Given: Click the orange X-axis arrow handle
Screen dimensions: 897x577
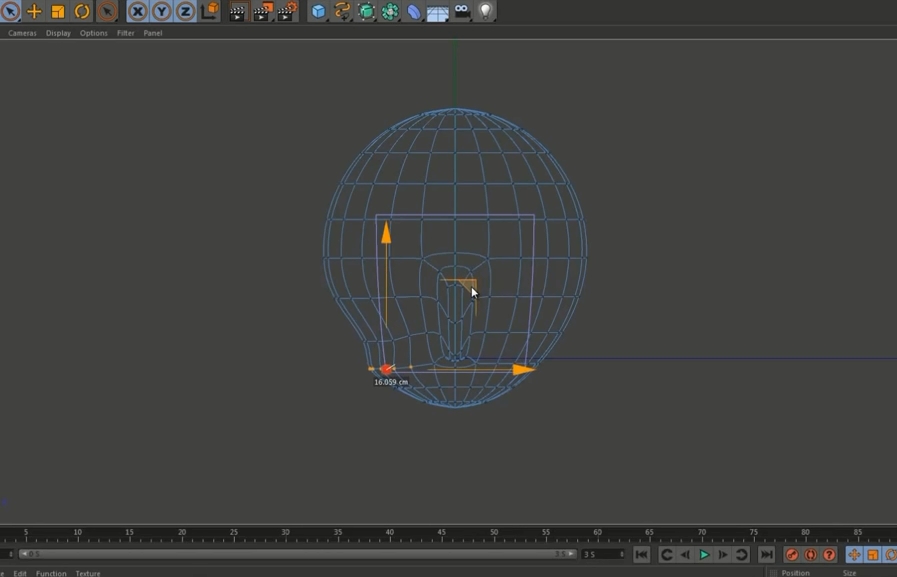Looking at the screenshot, I should click(523, 369).
